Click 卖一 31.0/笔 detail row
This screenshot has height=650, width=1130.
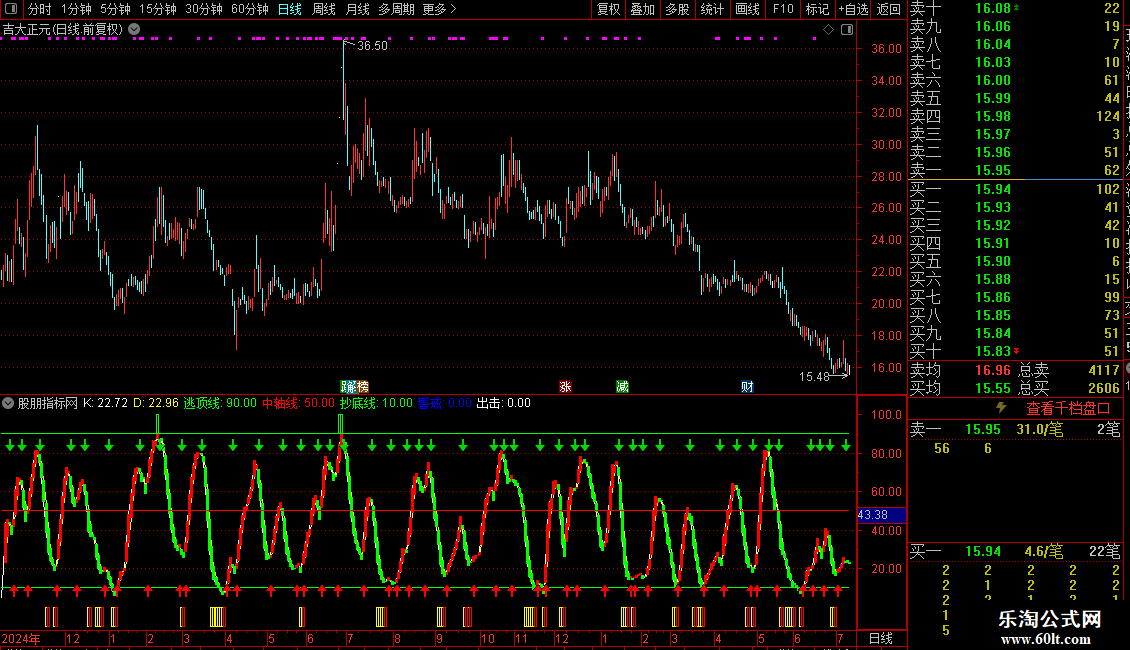pos(1015,429)
